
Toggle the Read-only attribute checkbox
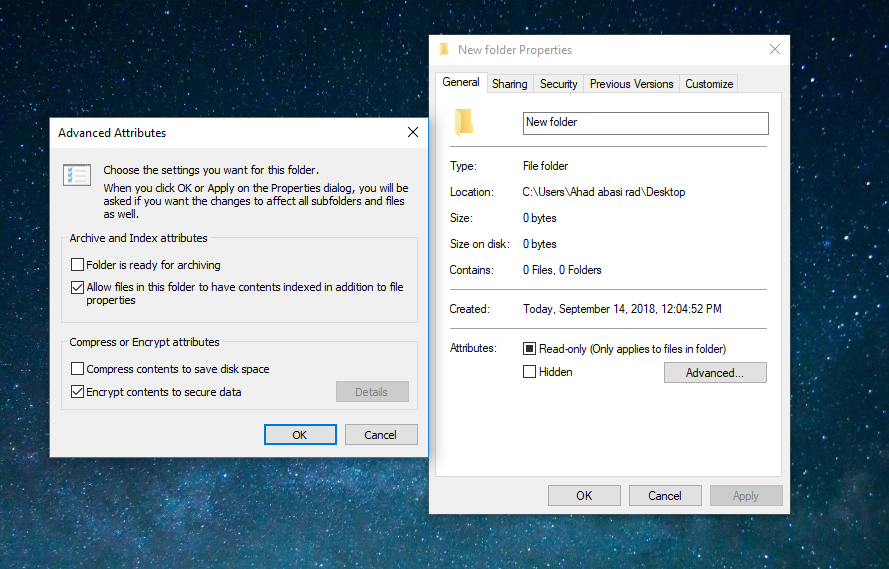click(x=529, y=349)
